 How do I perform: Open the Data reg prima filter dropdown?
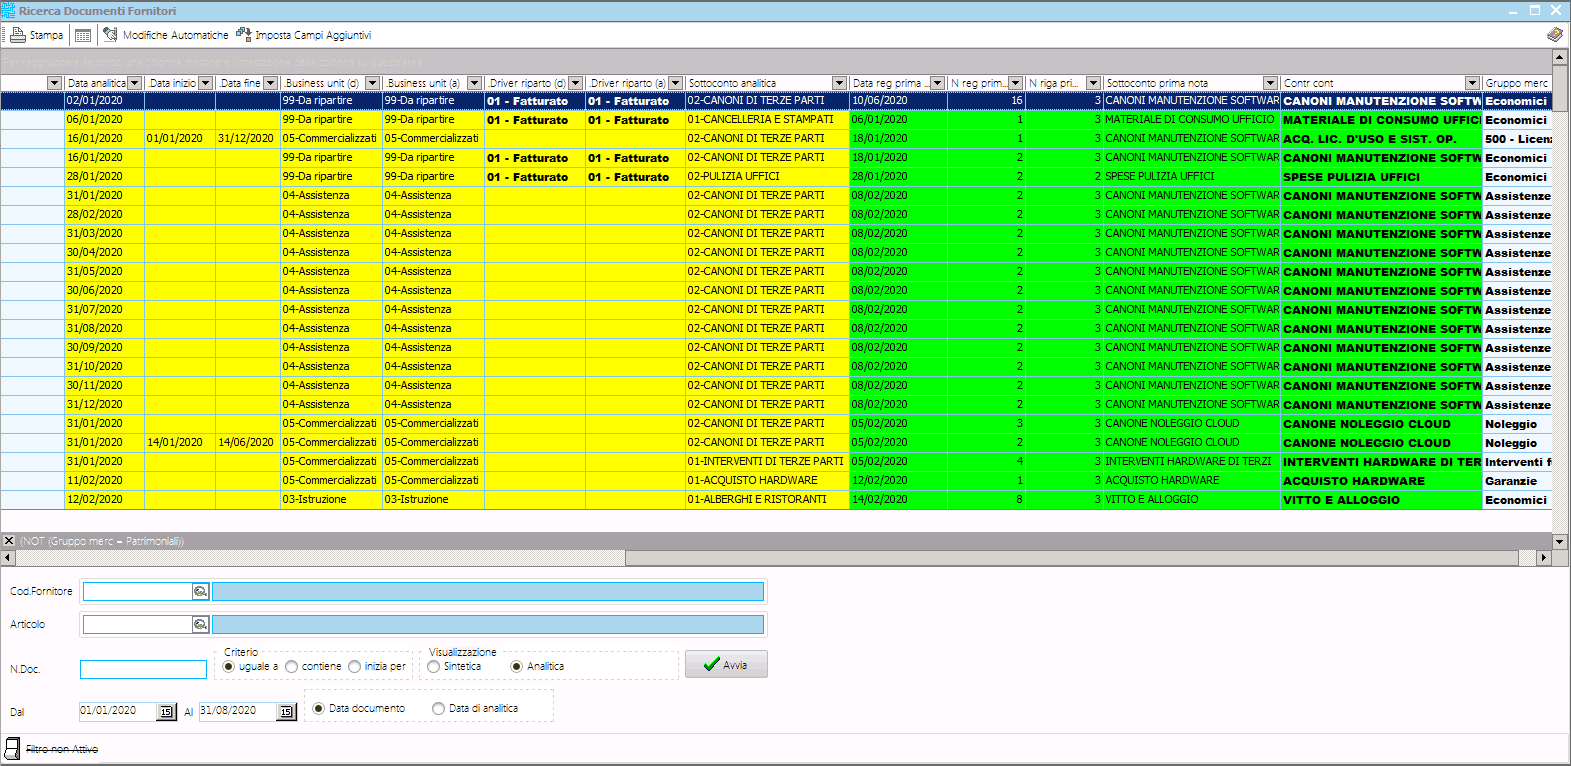click(937, 83)
